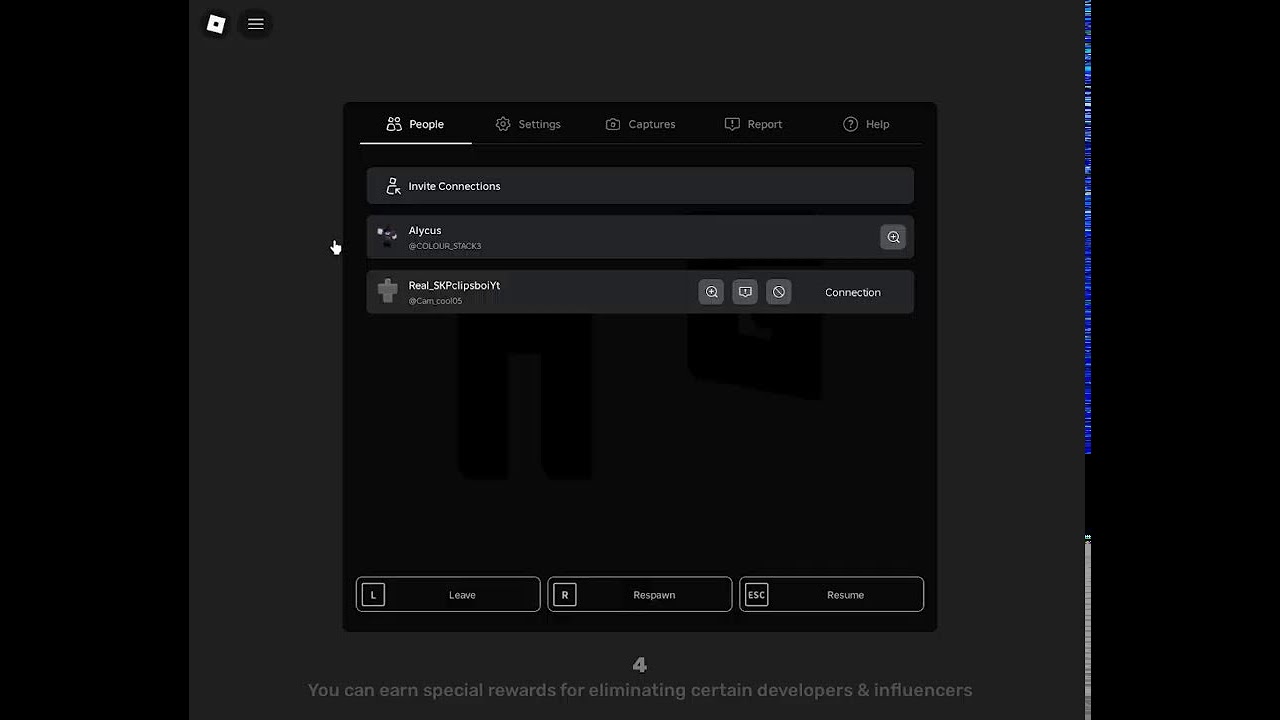Open the Help tab
Image resolution: width=1280 pixels, height=720 pixels.
coord(866,124)
